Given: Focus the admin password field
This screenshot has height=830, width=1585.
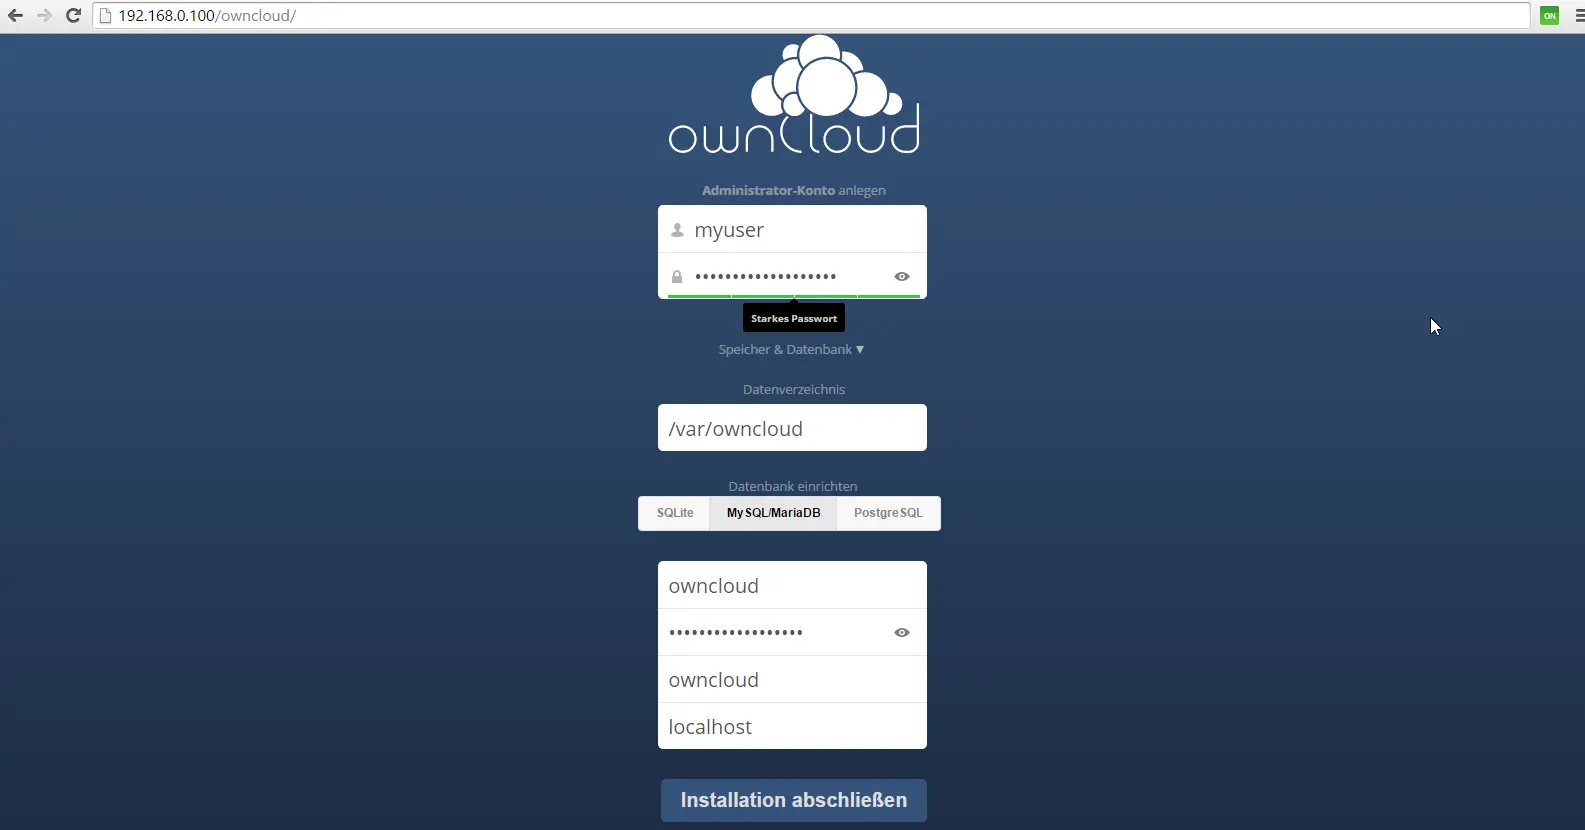Looking at the screenshot, I should 792,276.
